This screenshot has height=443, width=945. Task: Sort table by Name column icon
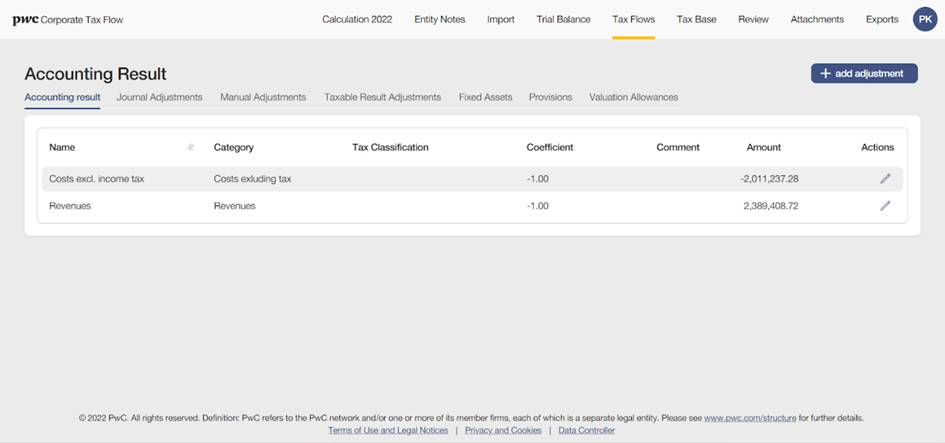190,148
